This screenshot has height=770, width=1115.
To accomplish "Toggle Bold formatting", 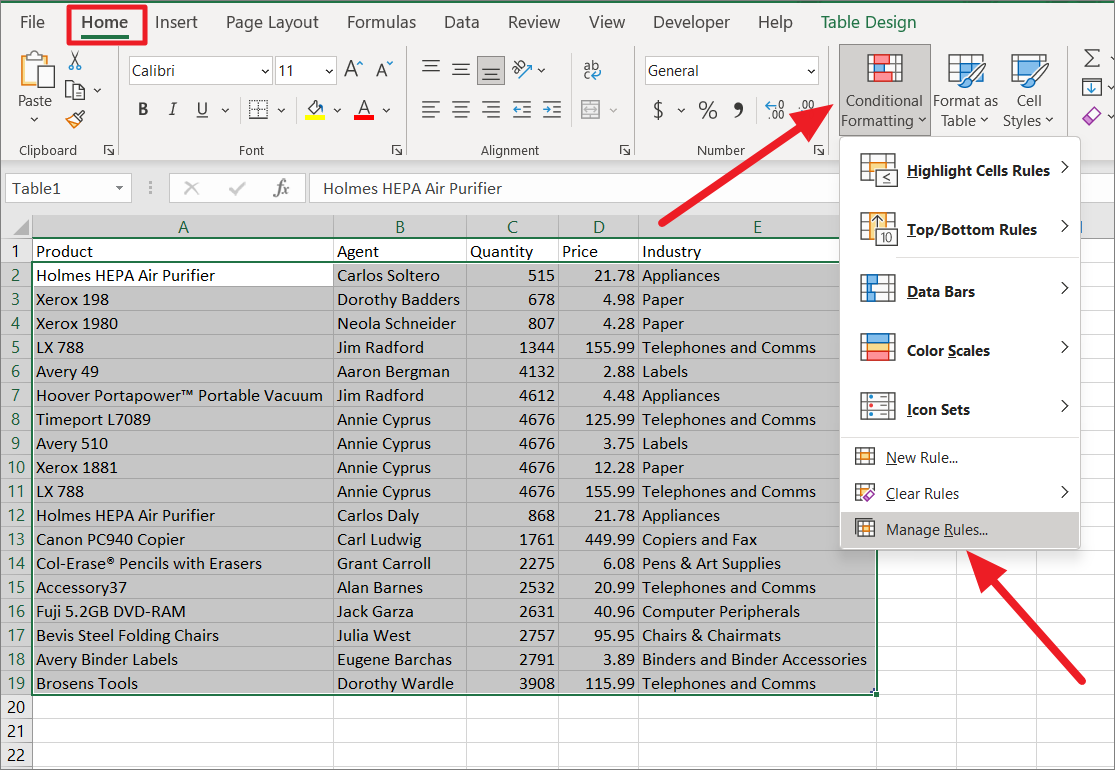I will click(x=143, y=109).
